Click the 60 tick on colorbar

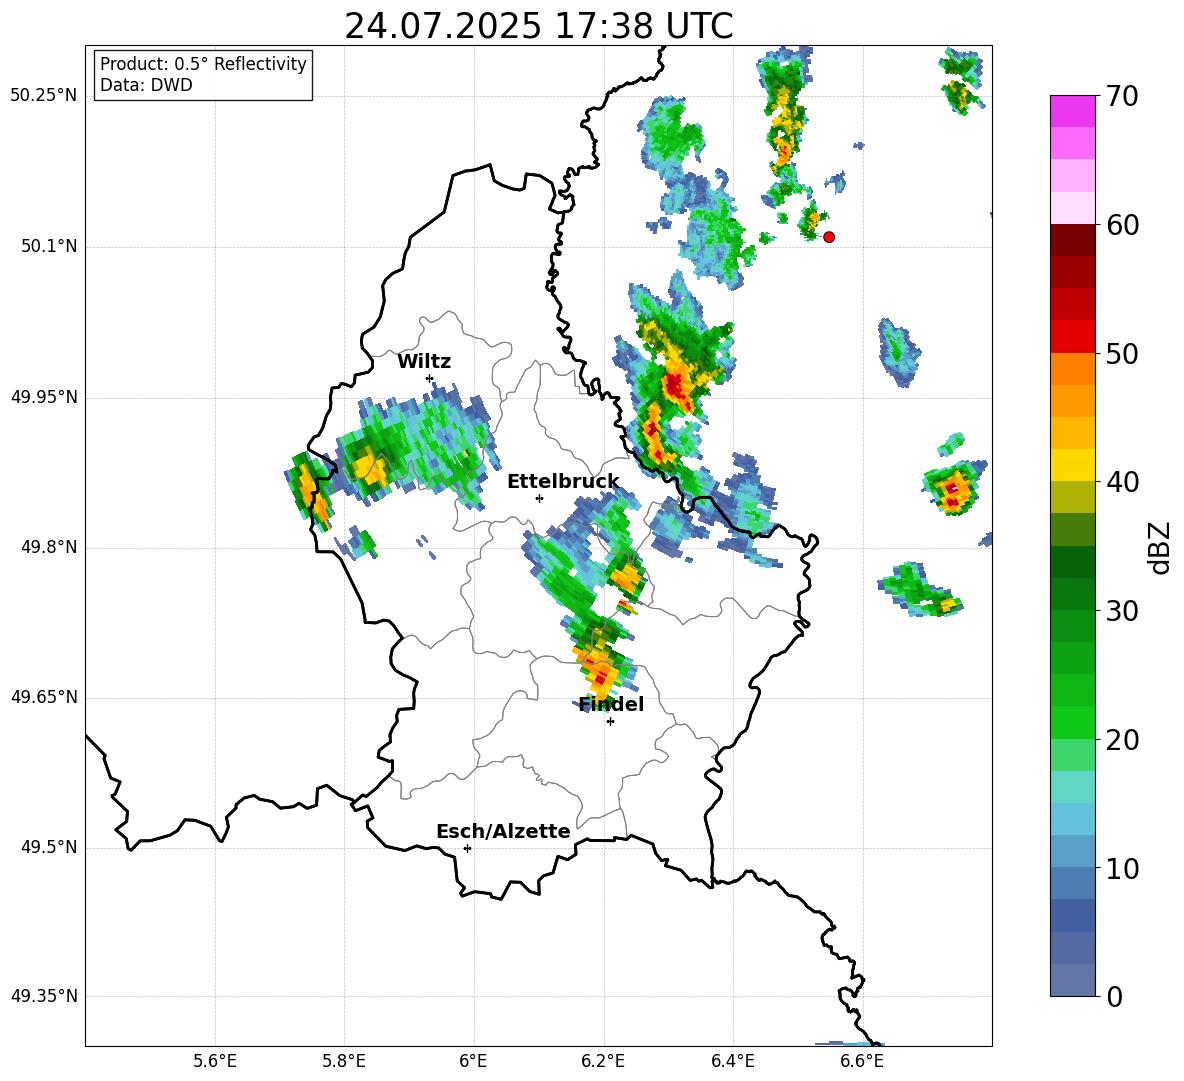tap(1122, 225)
